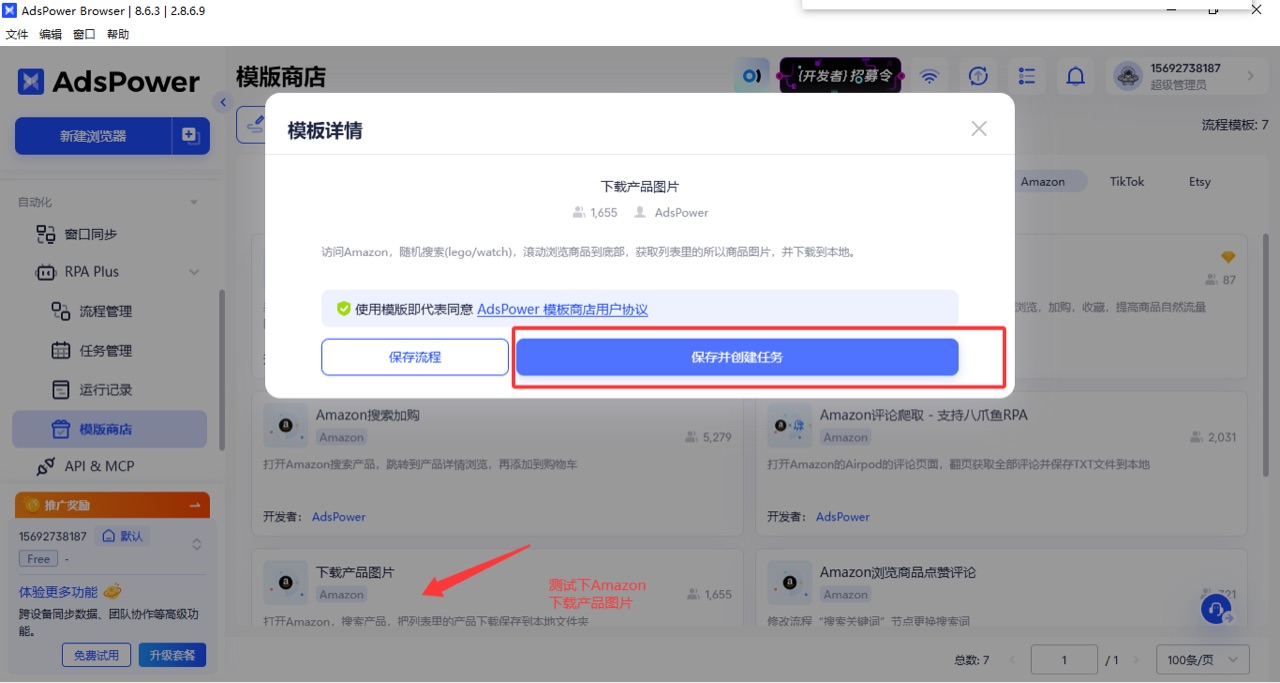Expand the account switcher arrows in sidebar
1280x683 pixels.
[197, 545]
